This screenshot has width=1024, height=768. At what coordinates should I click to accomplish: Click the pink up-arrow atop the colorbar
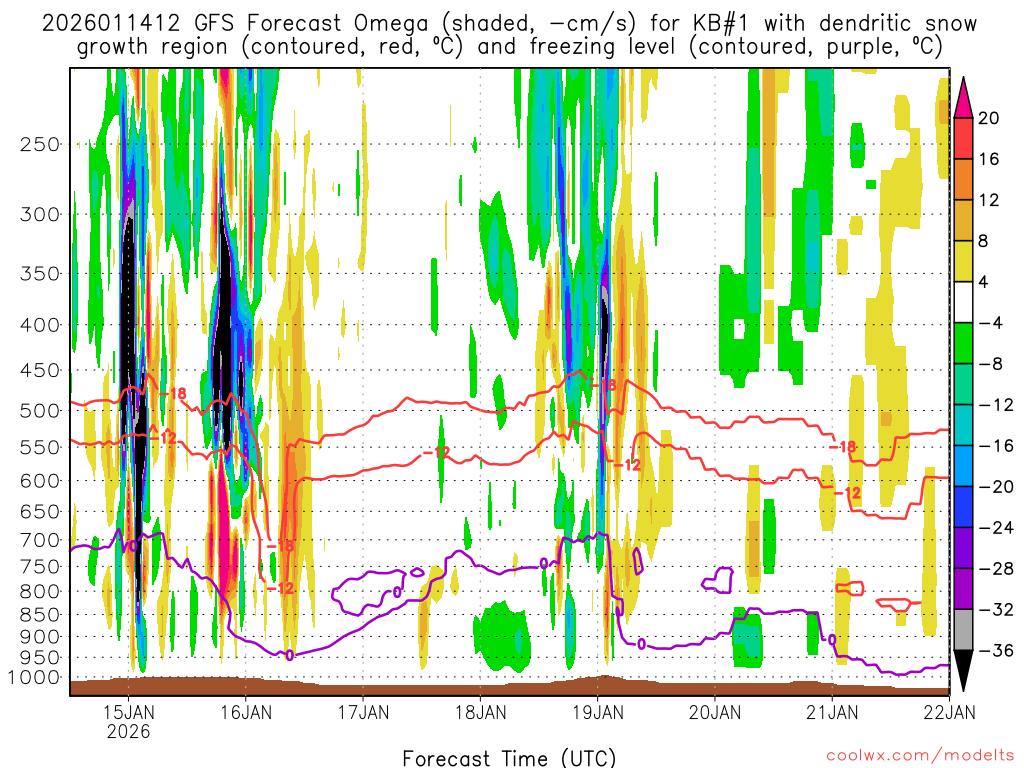pos(966,97)
